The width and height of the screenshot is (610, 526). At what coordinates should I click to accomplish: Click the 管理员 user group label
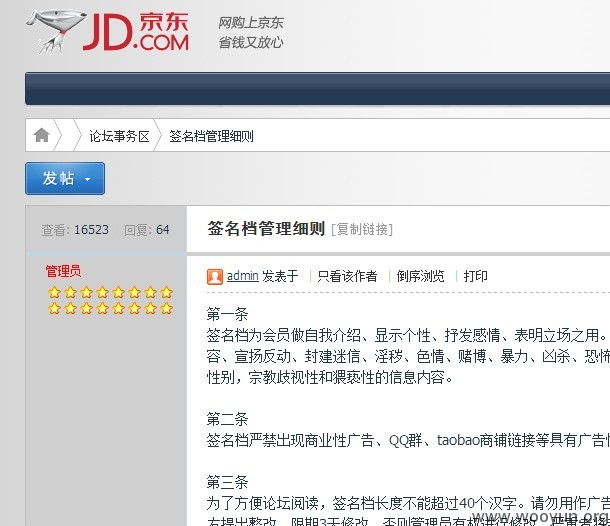(63, 271)
